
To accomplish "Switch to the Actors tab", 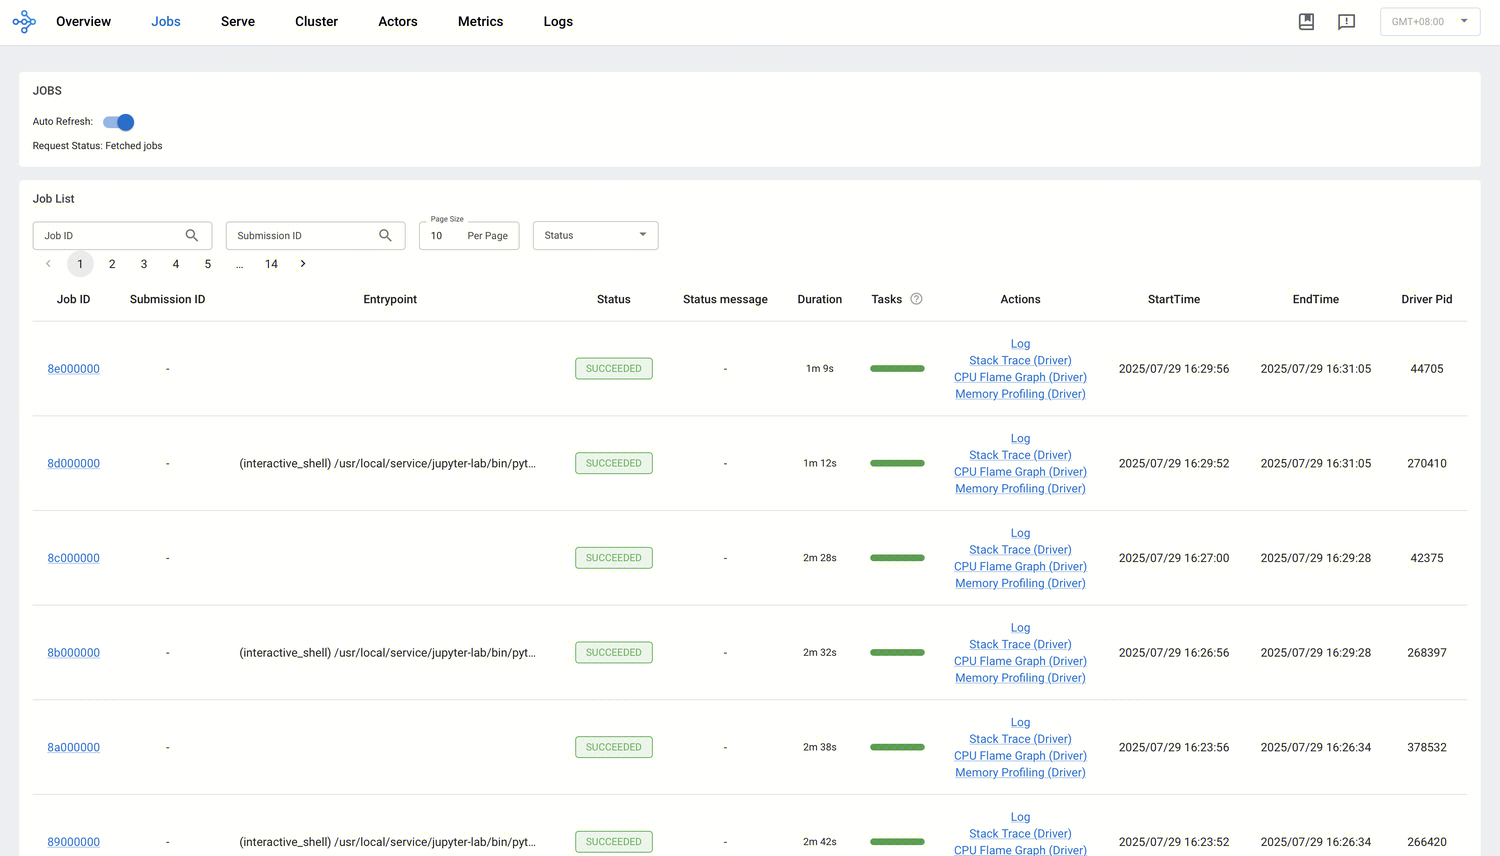I will [398, 21].
